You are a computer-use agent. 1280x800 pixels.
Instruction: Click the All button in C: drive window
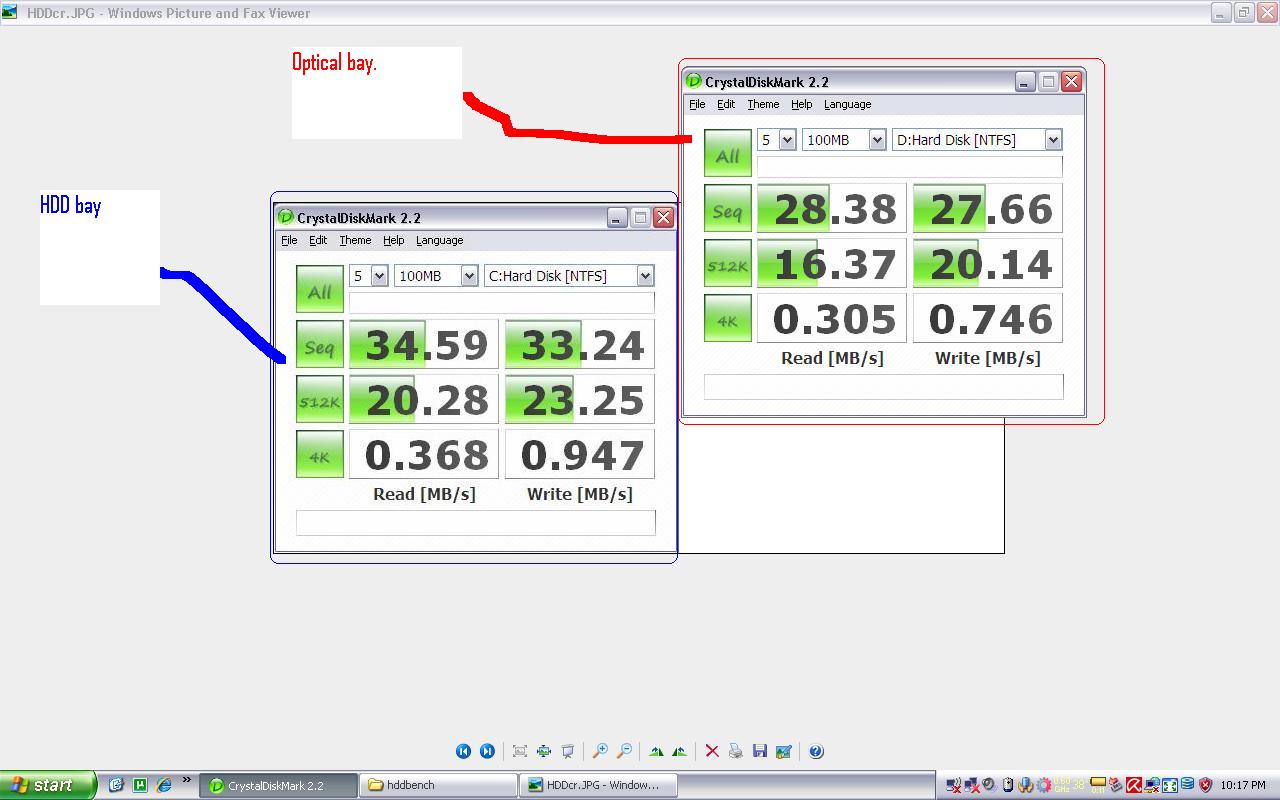tap(320, 289)
